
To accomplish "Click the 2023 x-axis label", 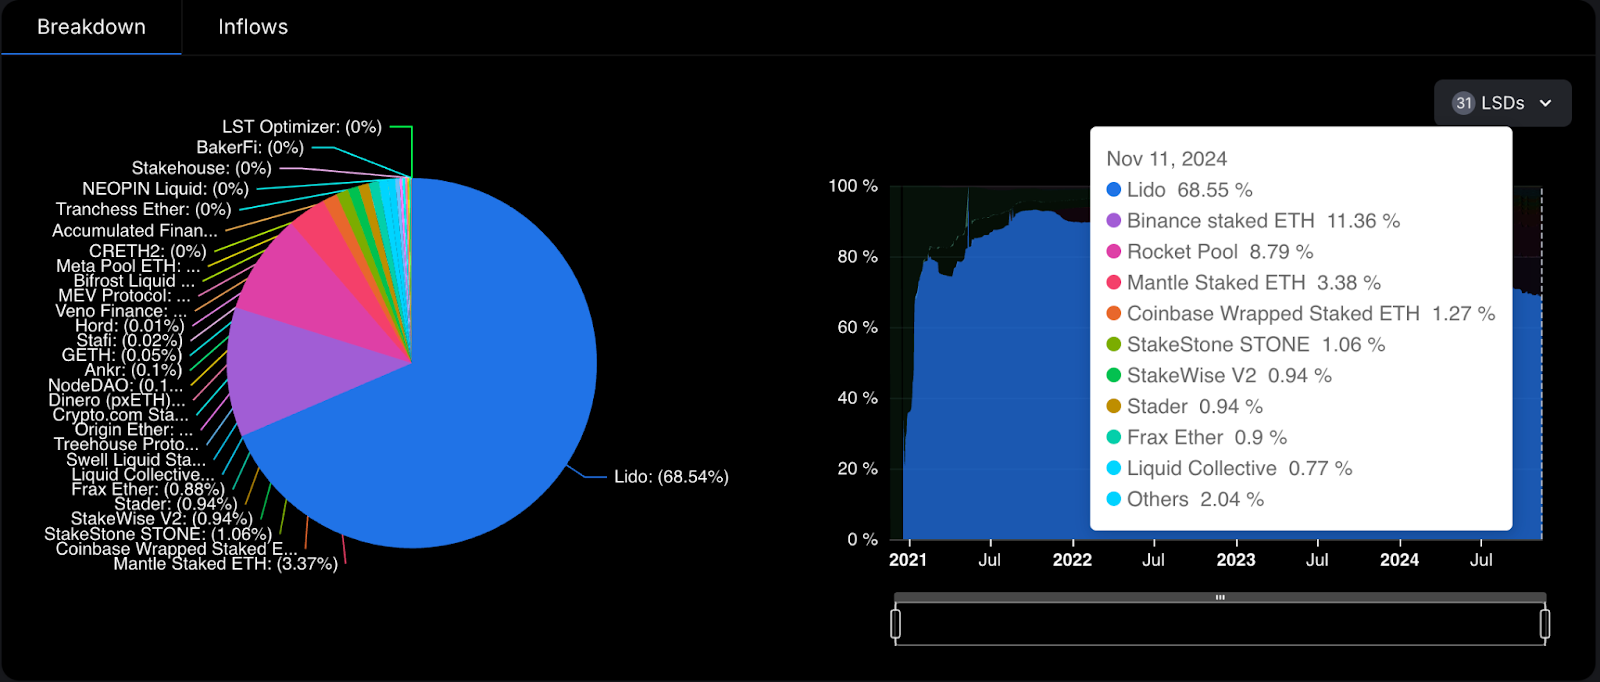I will tap(1236, 560).
